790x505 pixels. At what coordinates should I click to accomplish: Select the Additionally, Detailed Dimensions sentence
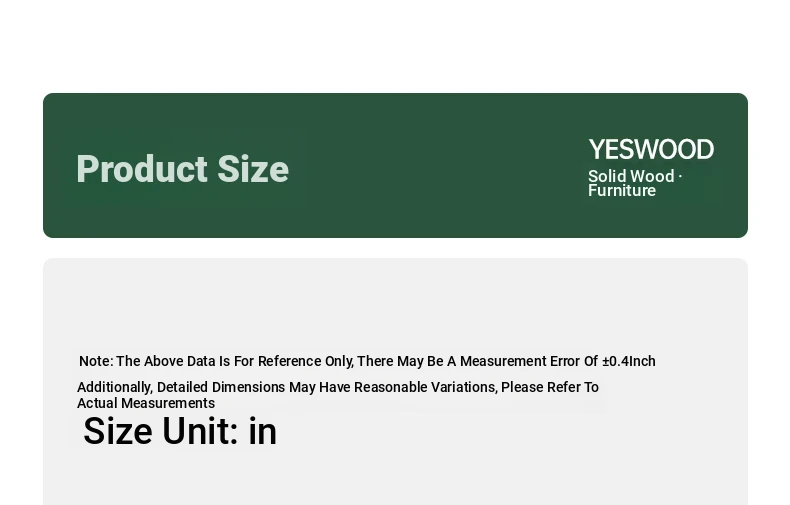[x=338, y=395]
